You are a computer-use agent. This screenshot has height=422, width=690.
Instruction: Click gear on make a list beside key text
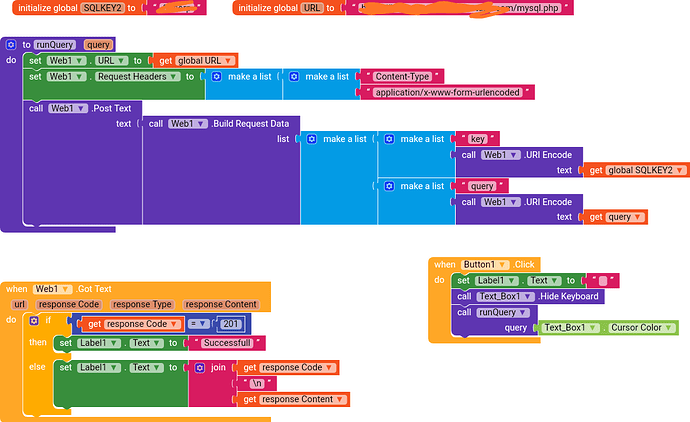click(388, 139)
